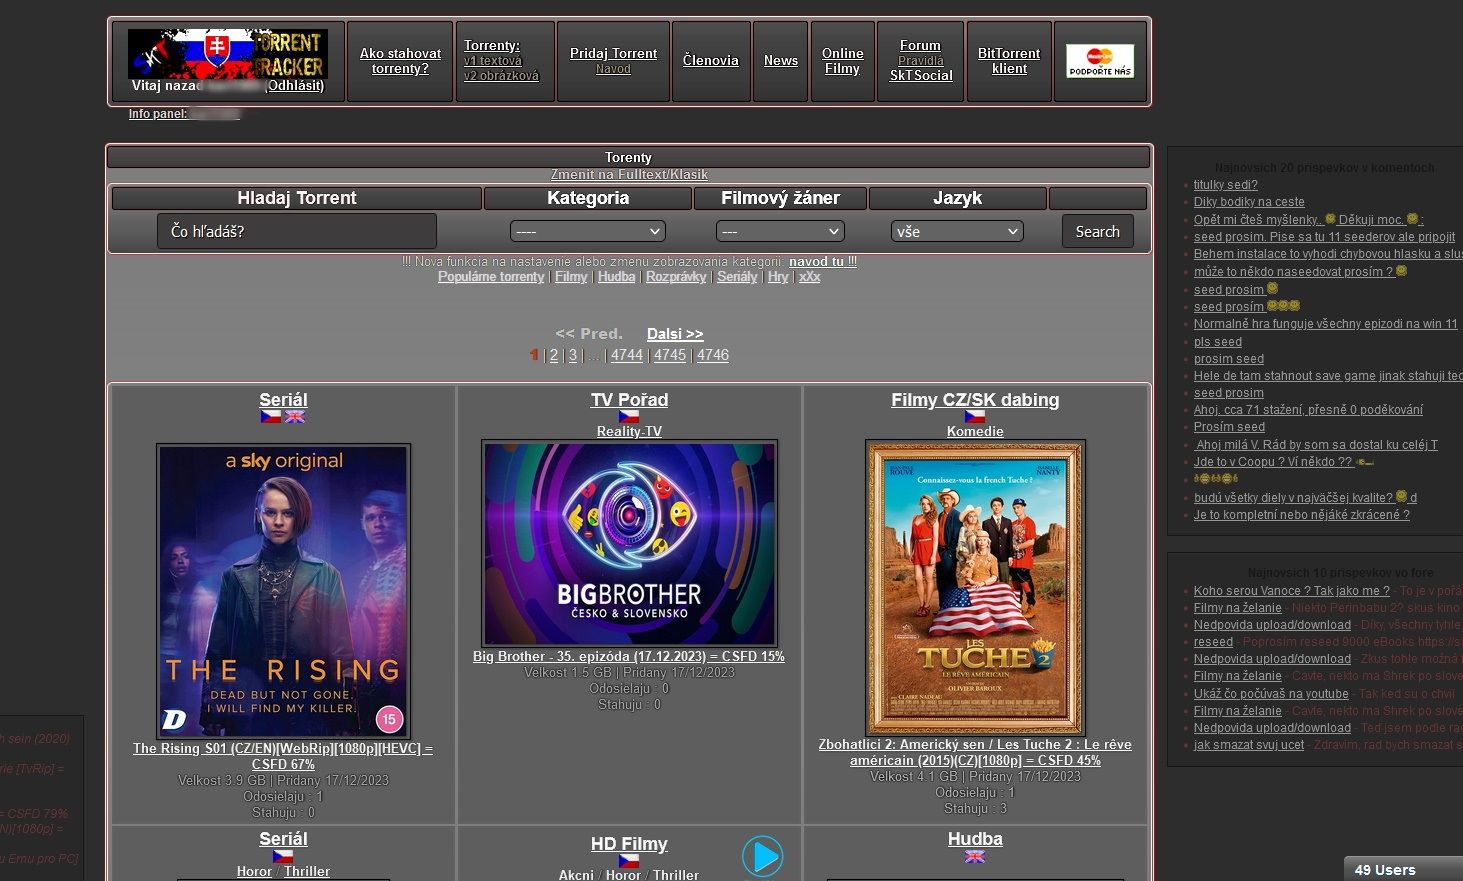Open 'titulky sedí?' comment link

tap(1225, 185)
